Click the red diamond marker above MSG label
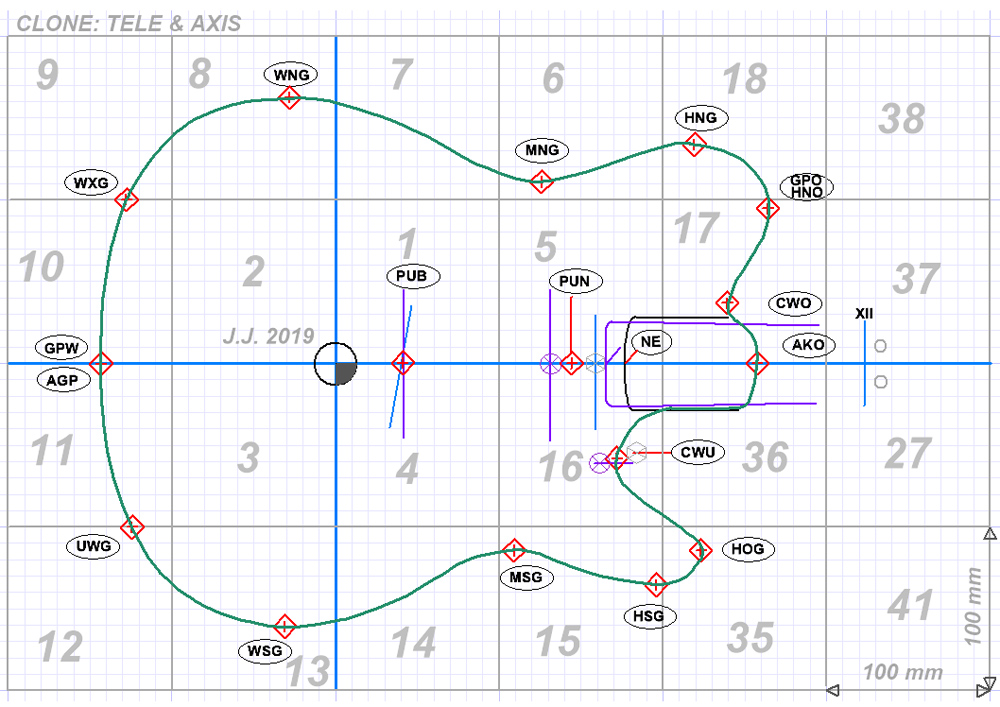Viewport: 1000px width, 707px height. [513, 549]
